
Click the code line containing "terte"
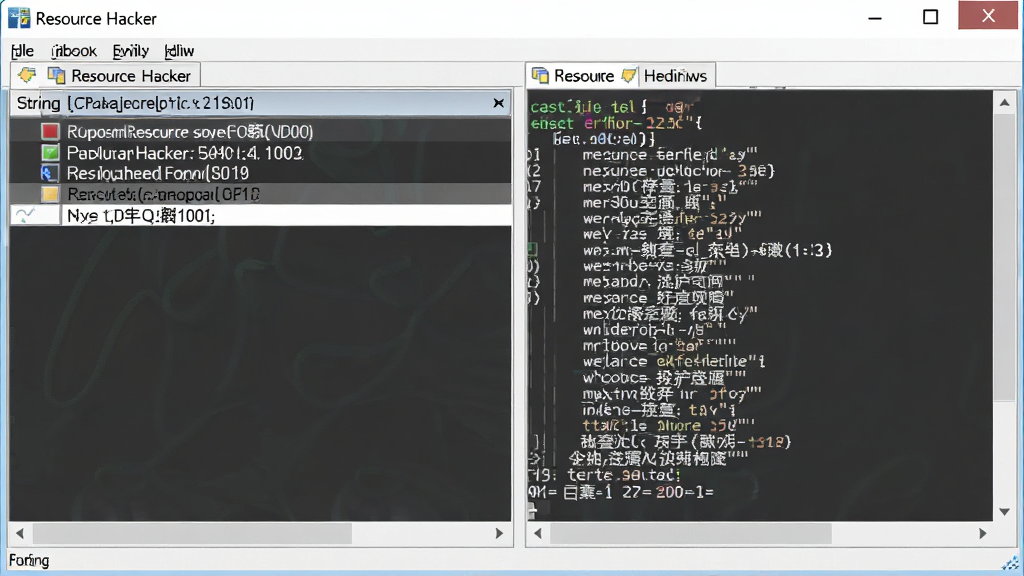click(x=605, y=475)
